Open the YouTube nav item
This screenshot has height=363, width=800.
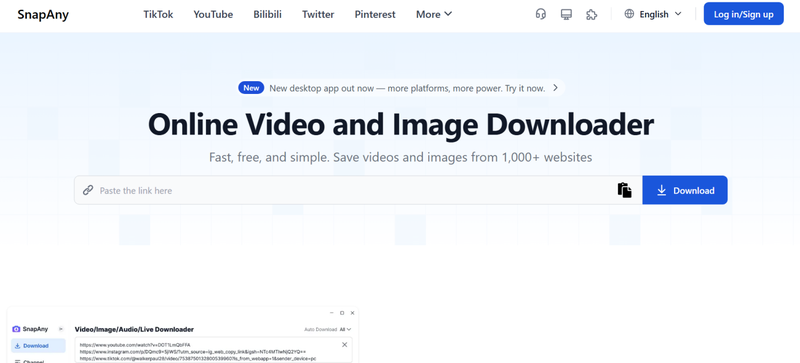tap(213, 14)
